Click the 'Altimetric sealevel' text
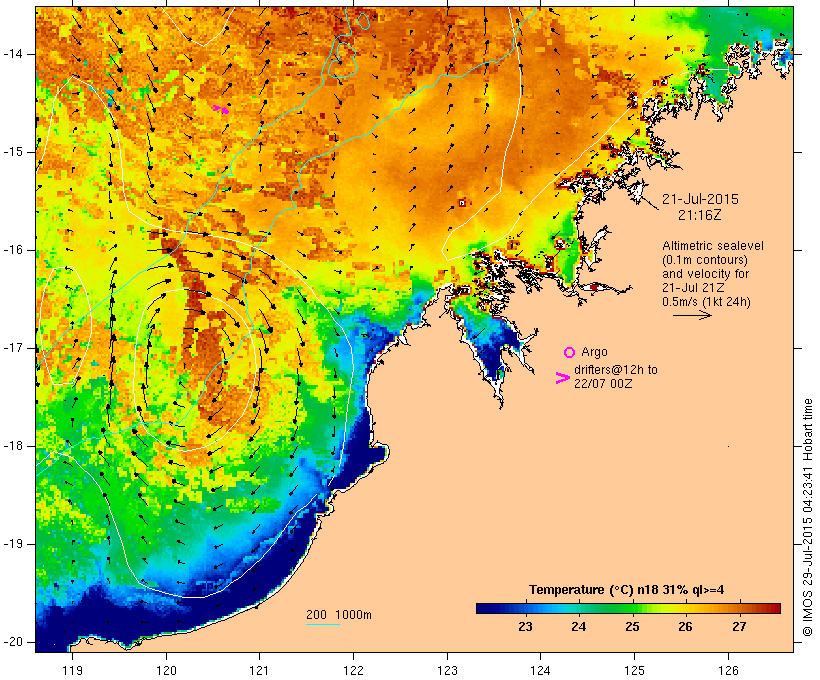The height and width of the screenshot is (680, 820). [x=713, y=246]
